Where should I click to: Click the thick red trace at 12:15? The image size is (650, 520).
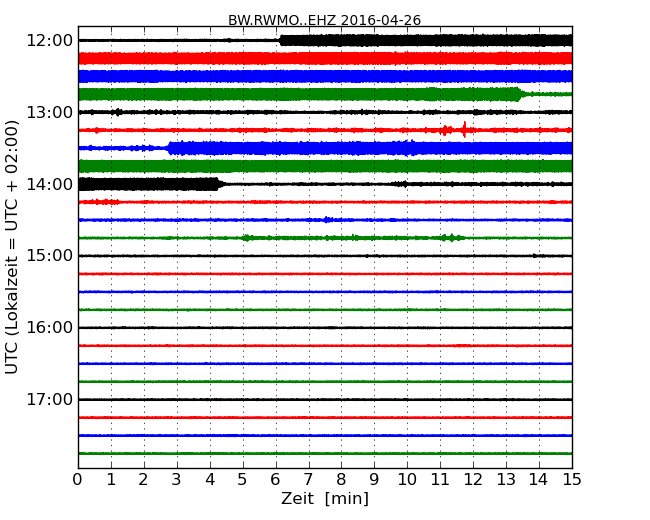point(325,58)
